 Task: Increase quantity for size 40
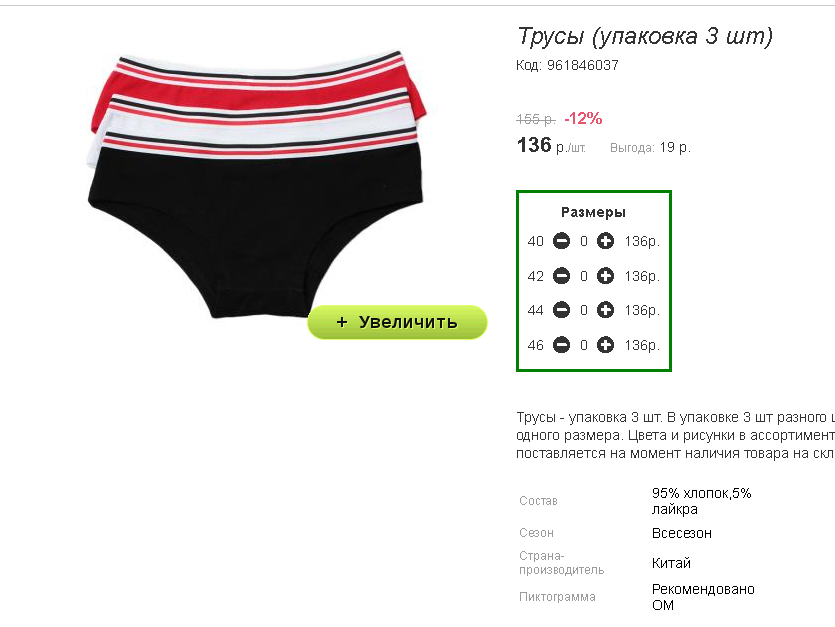point(605,241)
